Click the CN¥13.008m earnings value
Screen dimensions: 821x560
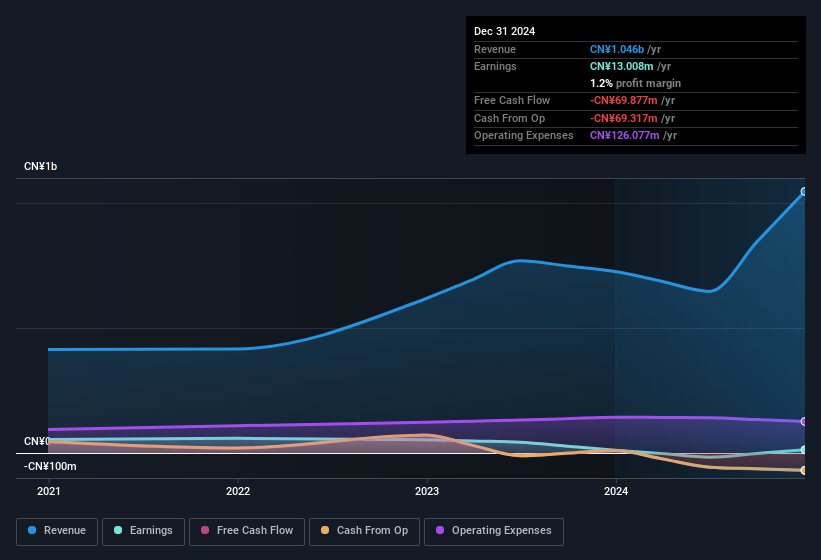pyautogui.click(x=622, y=66)
